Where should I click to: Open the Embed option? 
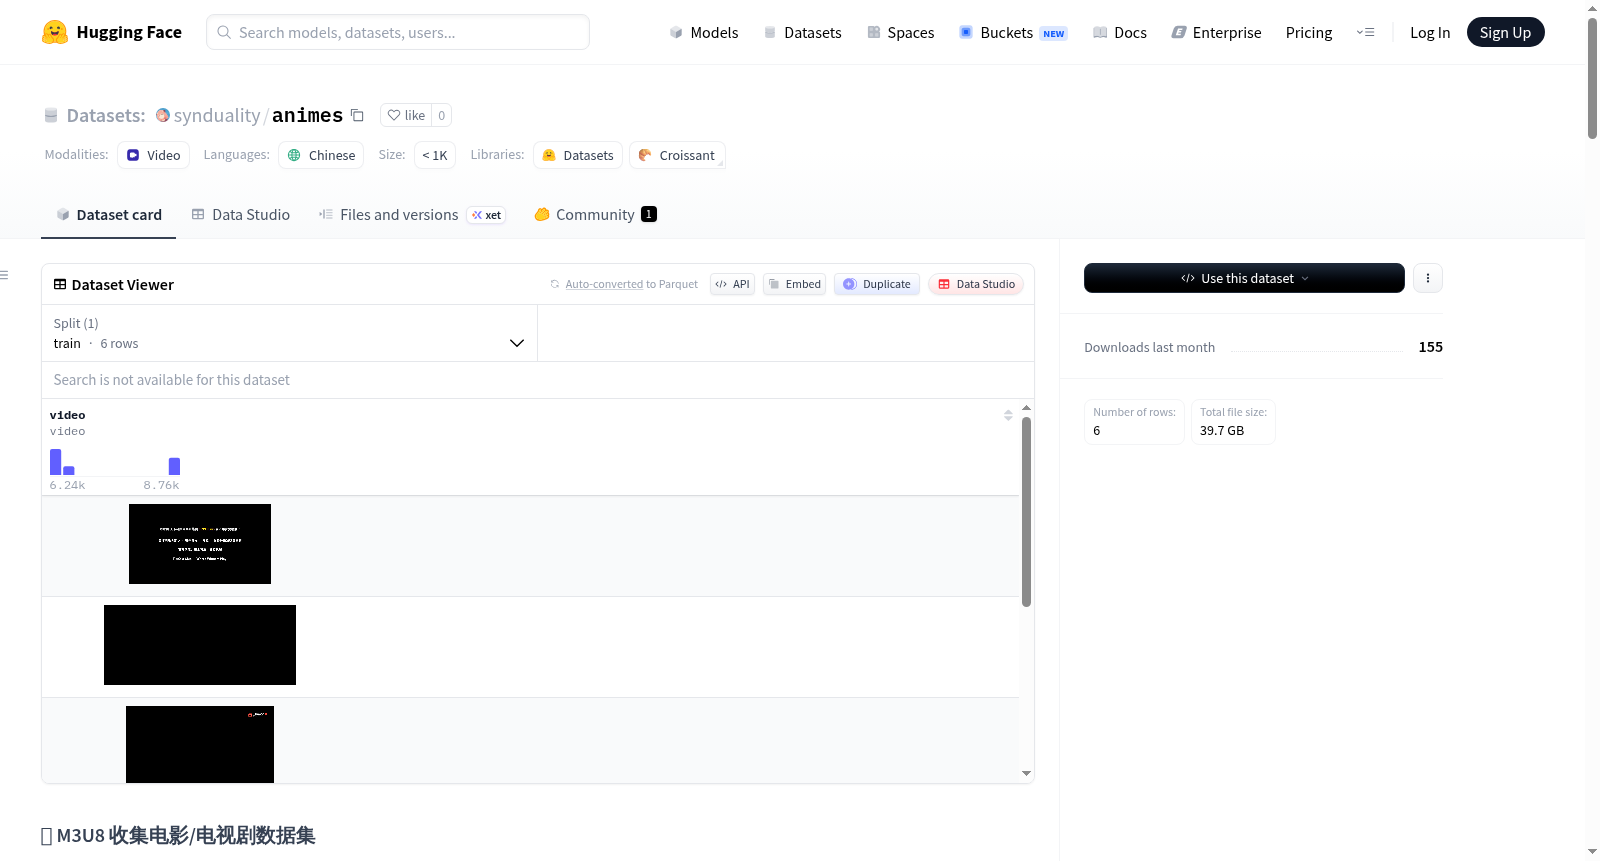[x=795, y=284]
